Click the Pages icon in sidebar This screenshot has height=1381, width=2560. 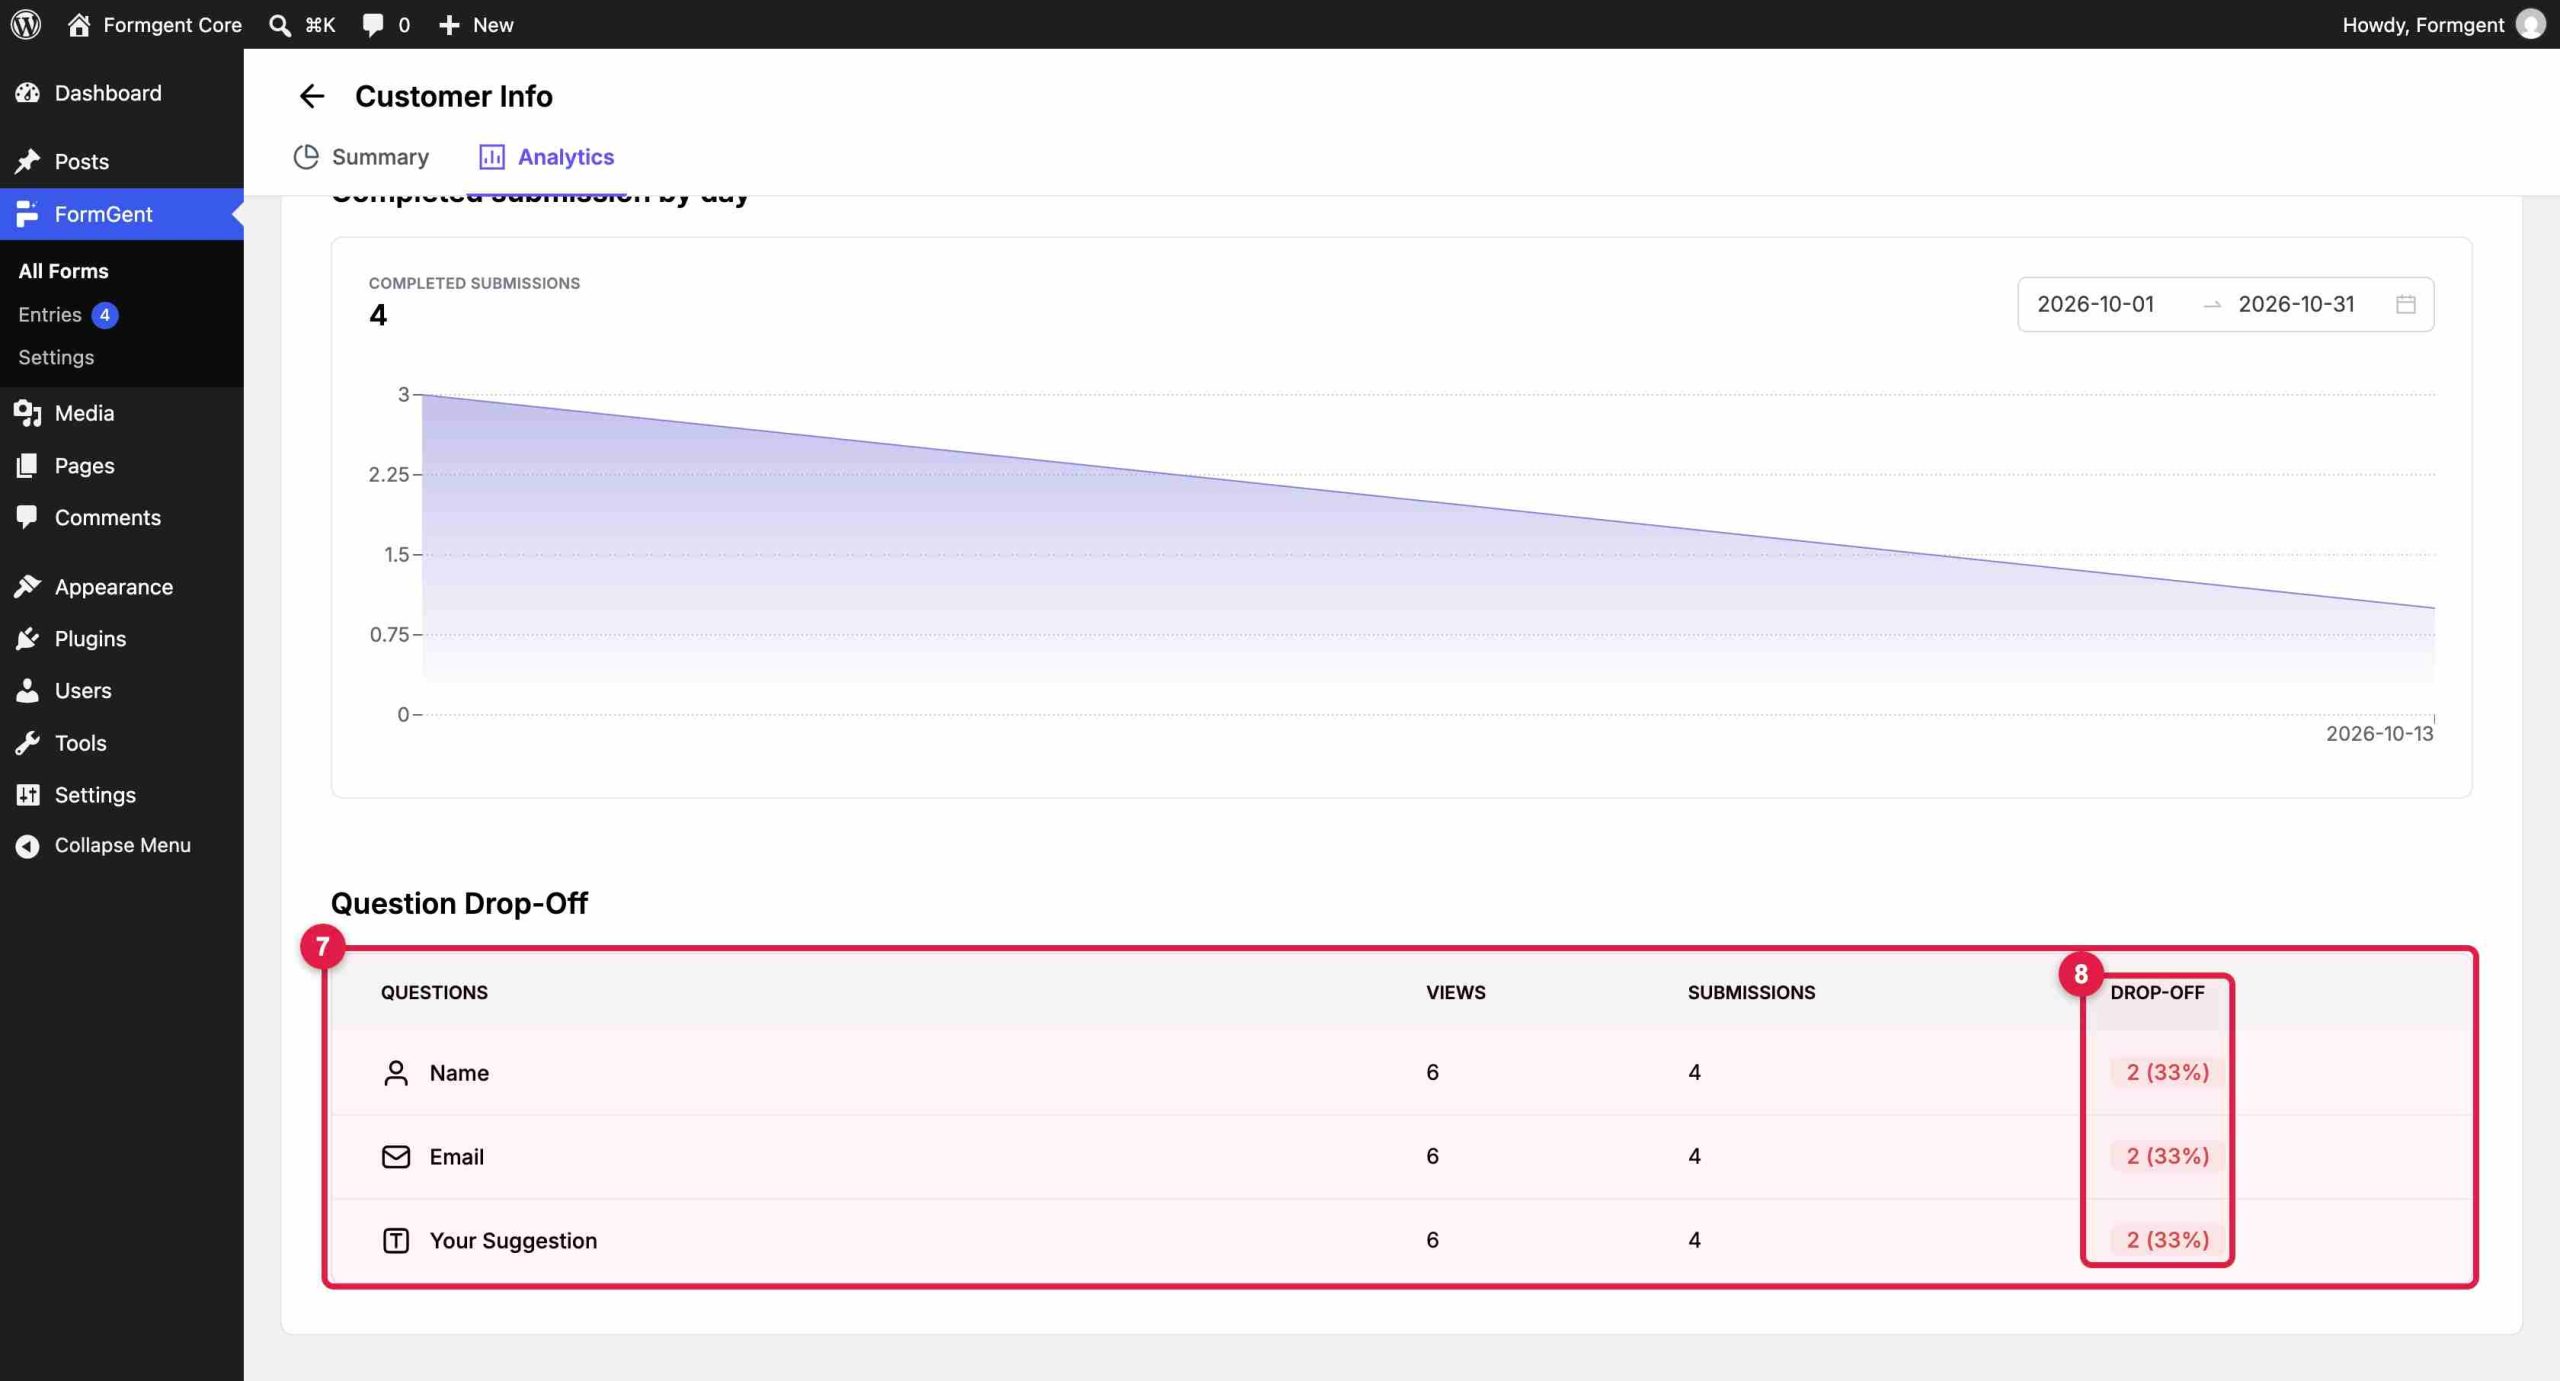(x=27, y=465)
